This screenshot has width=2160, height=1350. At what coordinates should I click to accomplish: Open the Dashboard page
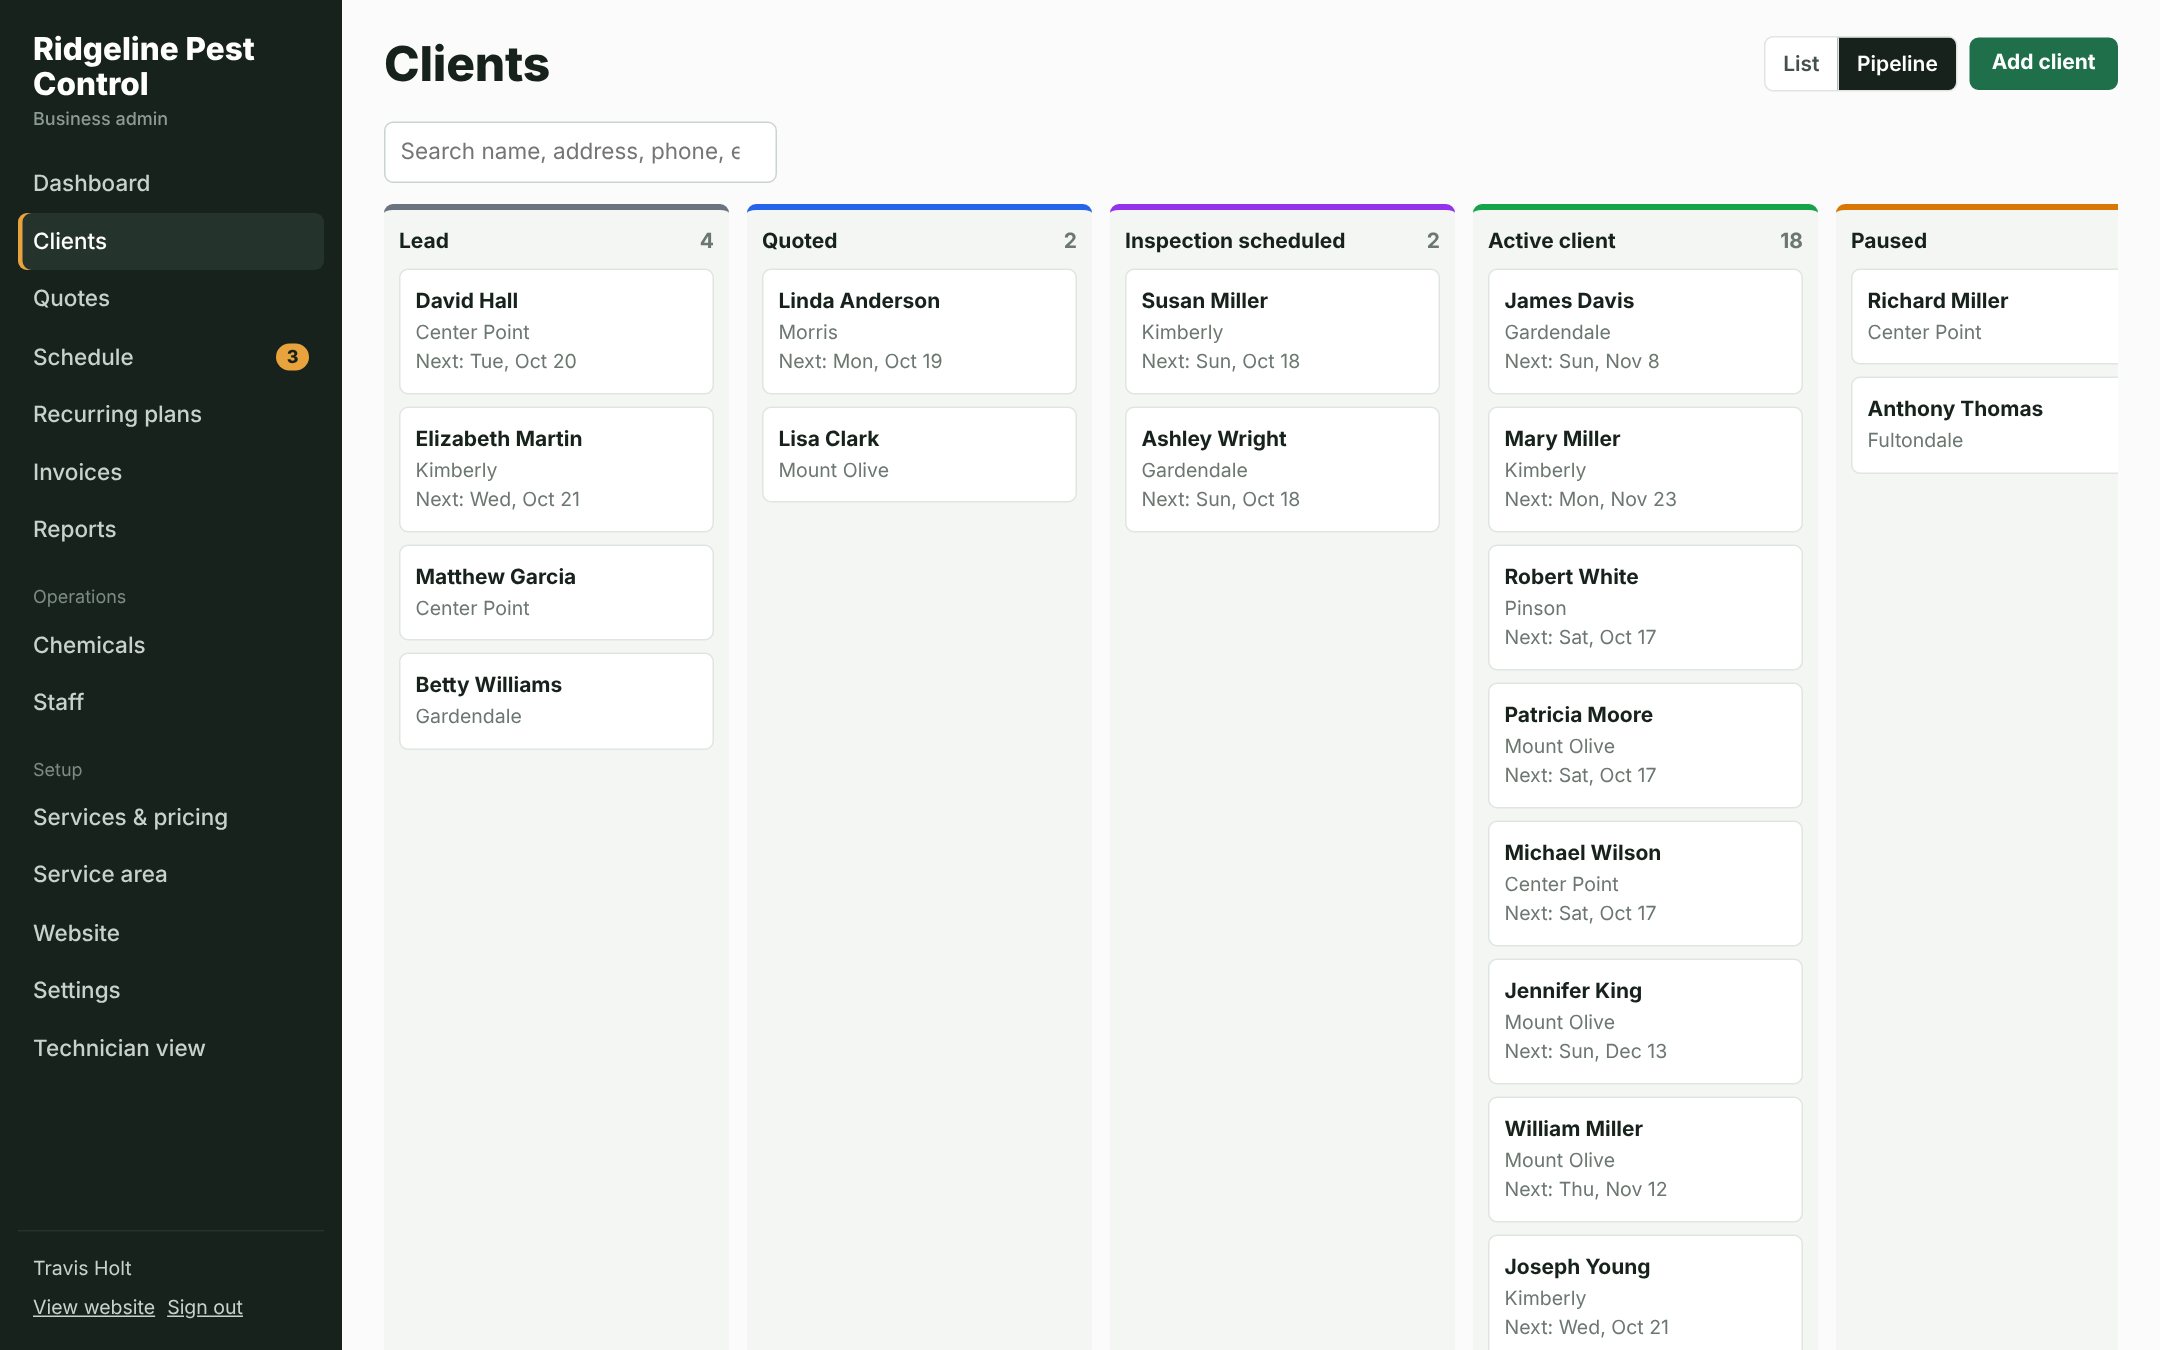(170, 183)
